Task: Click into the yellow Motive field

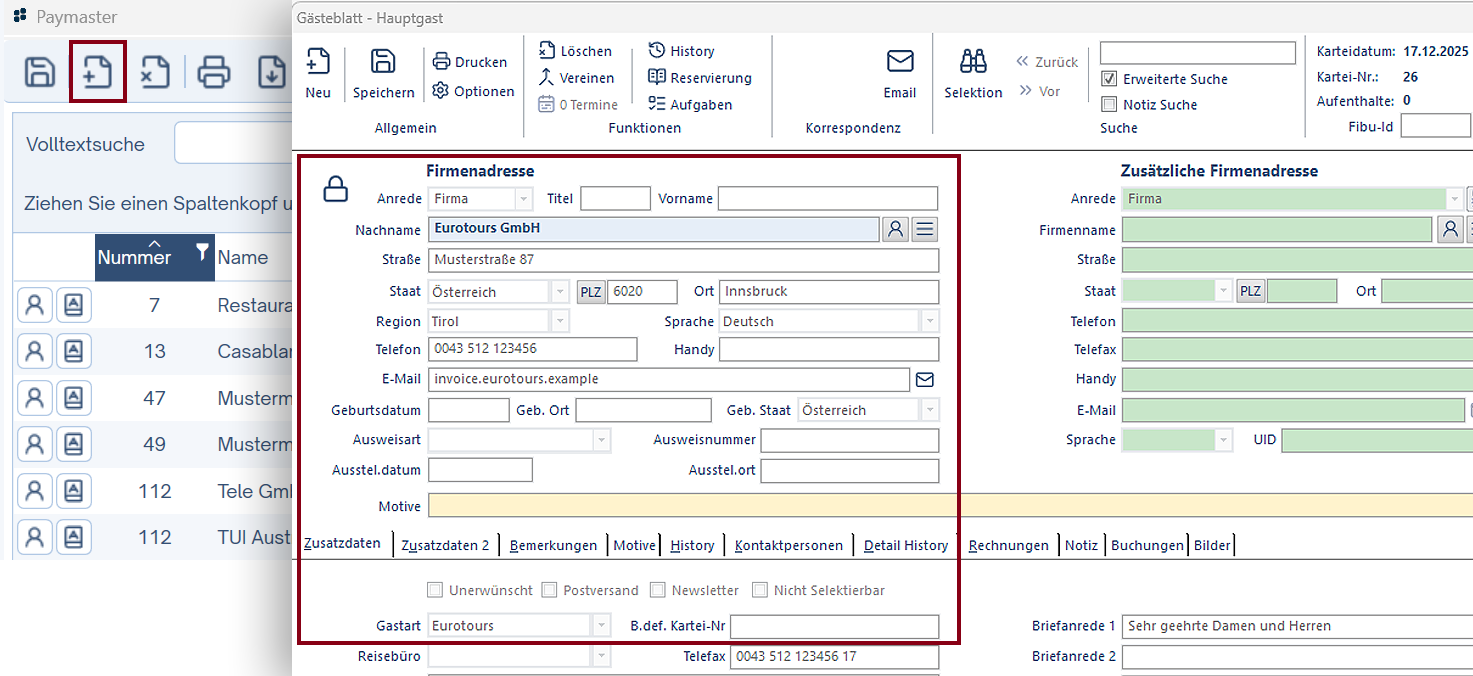Action: pyautogui.click(x=690, y=506)
